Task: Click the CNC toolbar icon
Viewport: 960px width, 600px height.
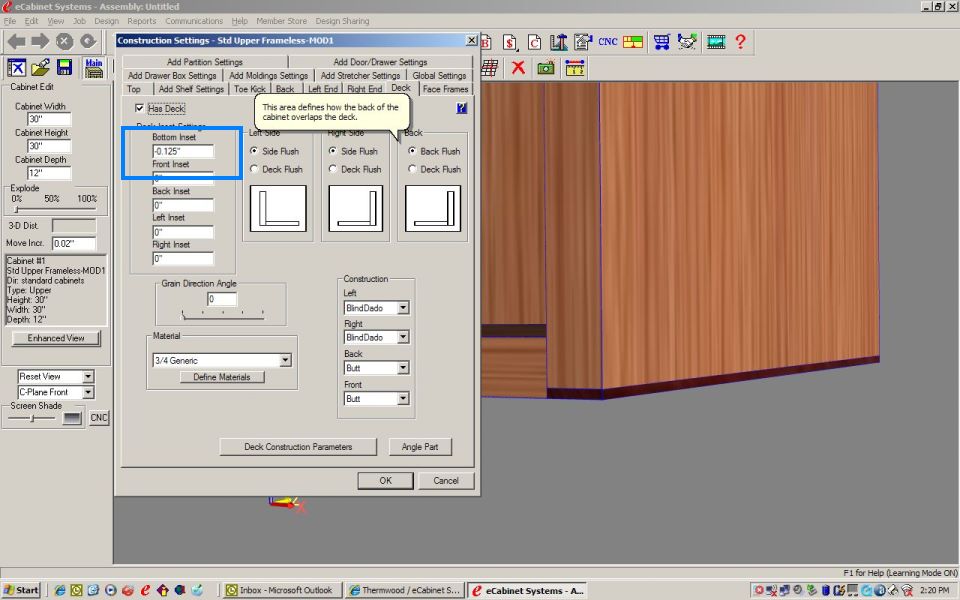Action: coord(607,42)
